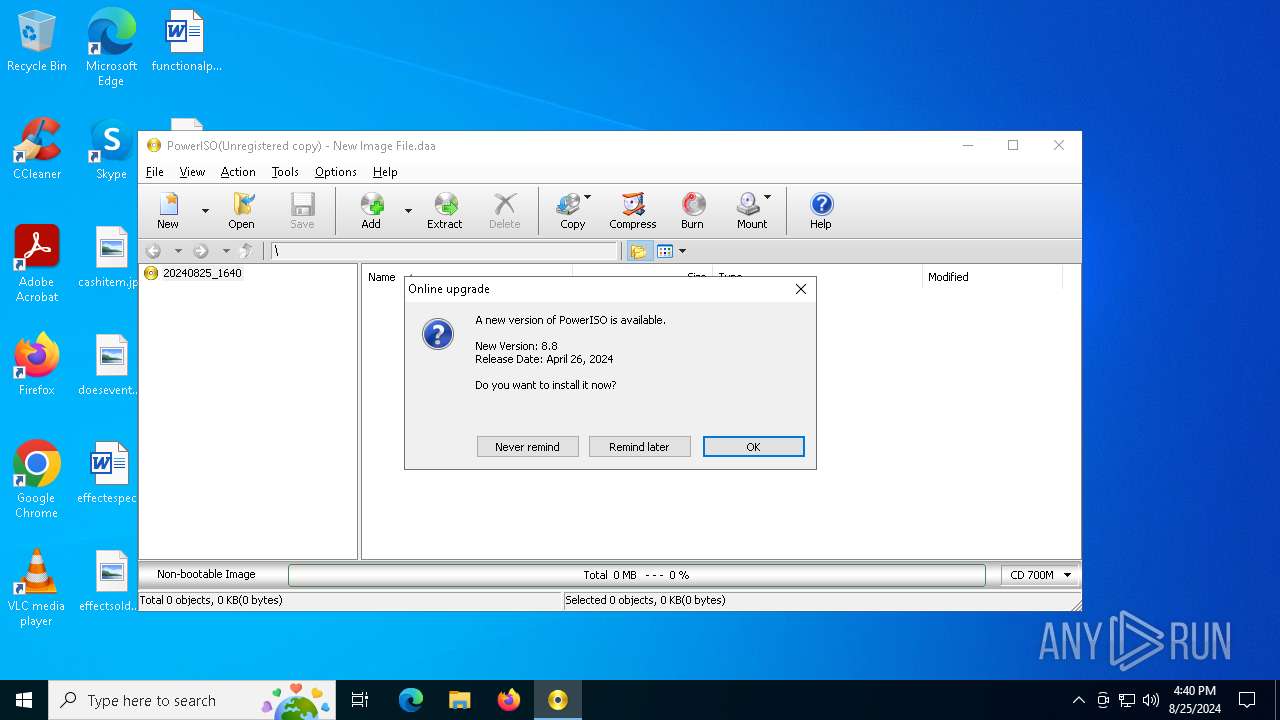Show hidden system tray icons
This screenshot has width=1280, height=720.
pyautogui.click(x=1078, y=700)
